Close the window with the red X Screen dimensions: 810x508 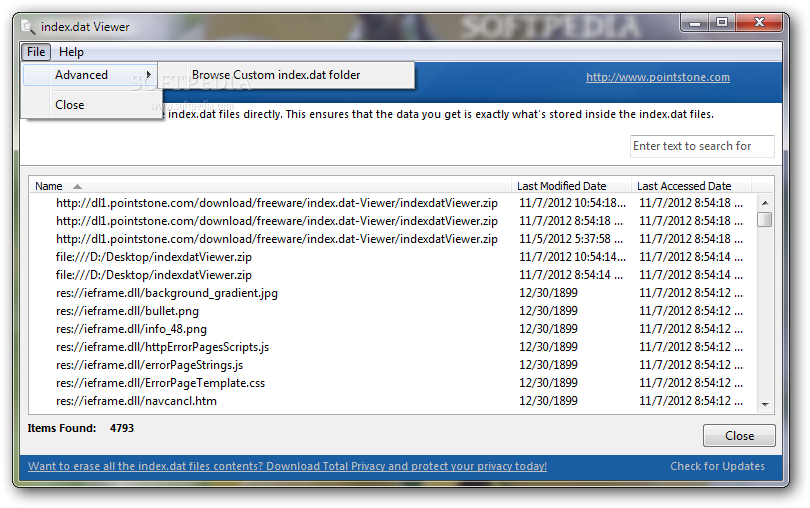click(759, 23)
